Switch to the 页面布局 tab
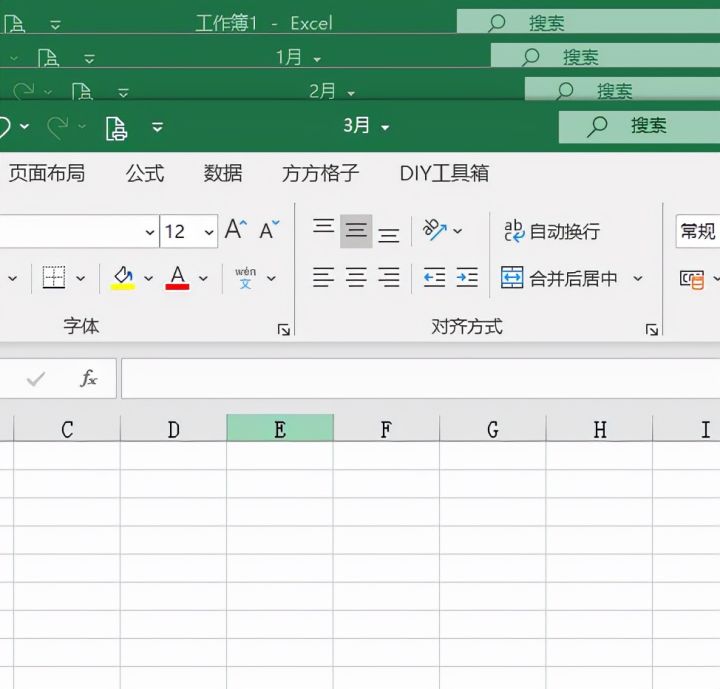Viewport: 720px width, 689px height. 47,174
